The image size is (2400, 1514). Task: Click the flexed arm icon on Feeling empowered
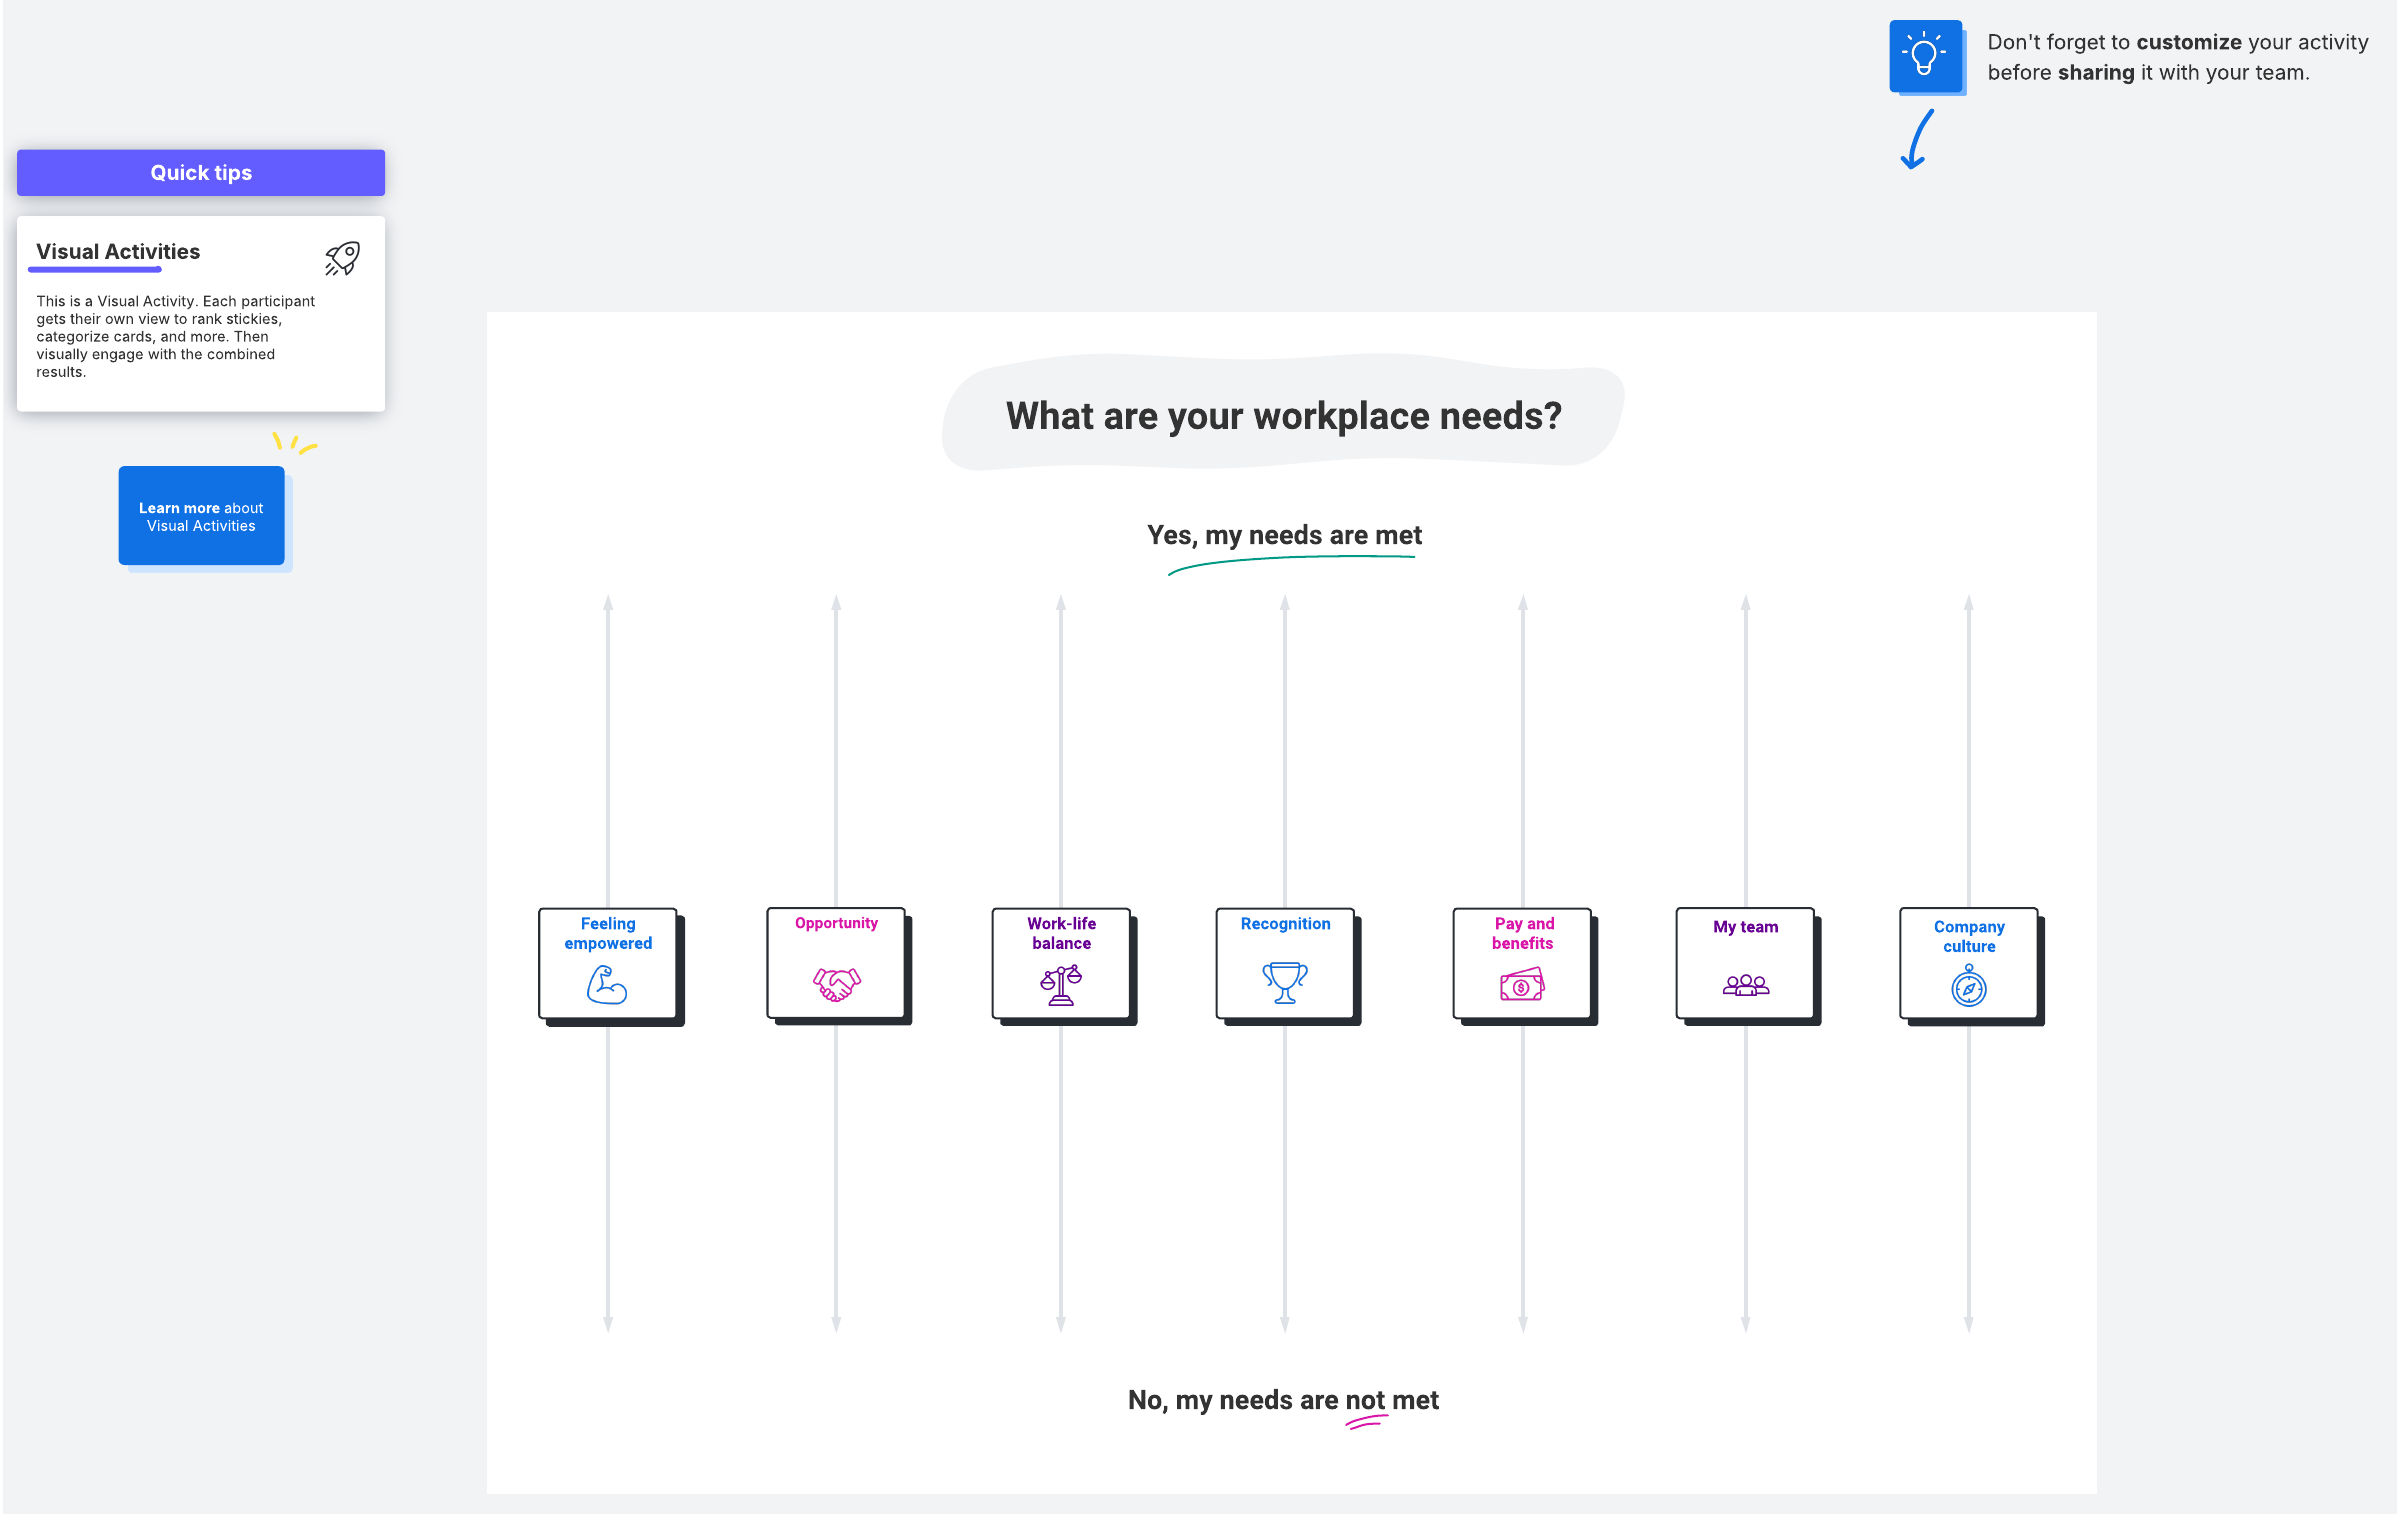(x=606, y=985)
